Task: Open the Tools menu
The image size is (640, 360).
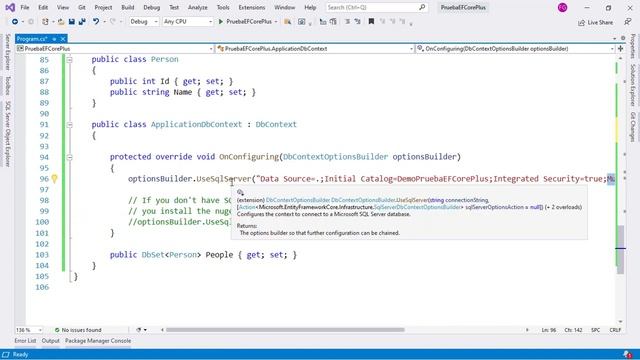Action: [223, 7]
